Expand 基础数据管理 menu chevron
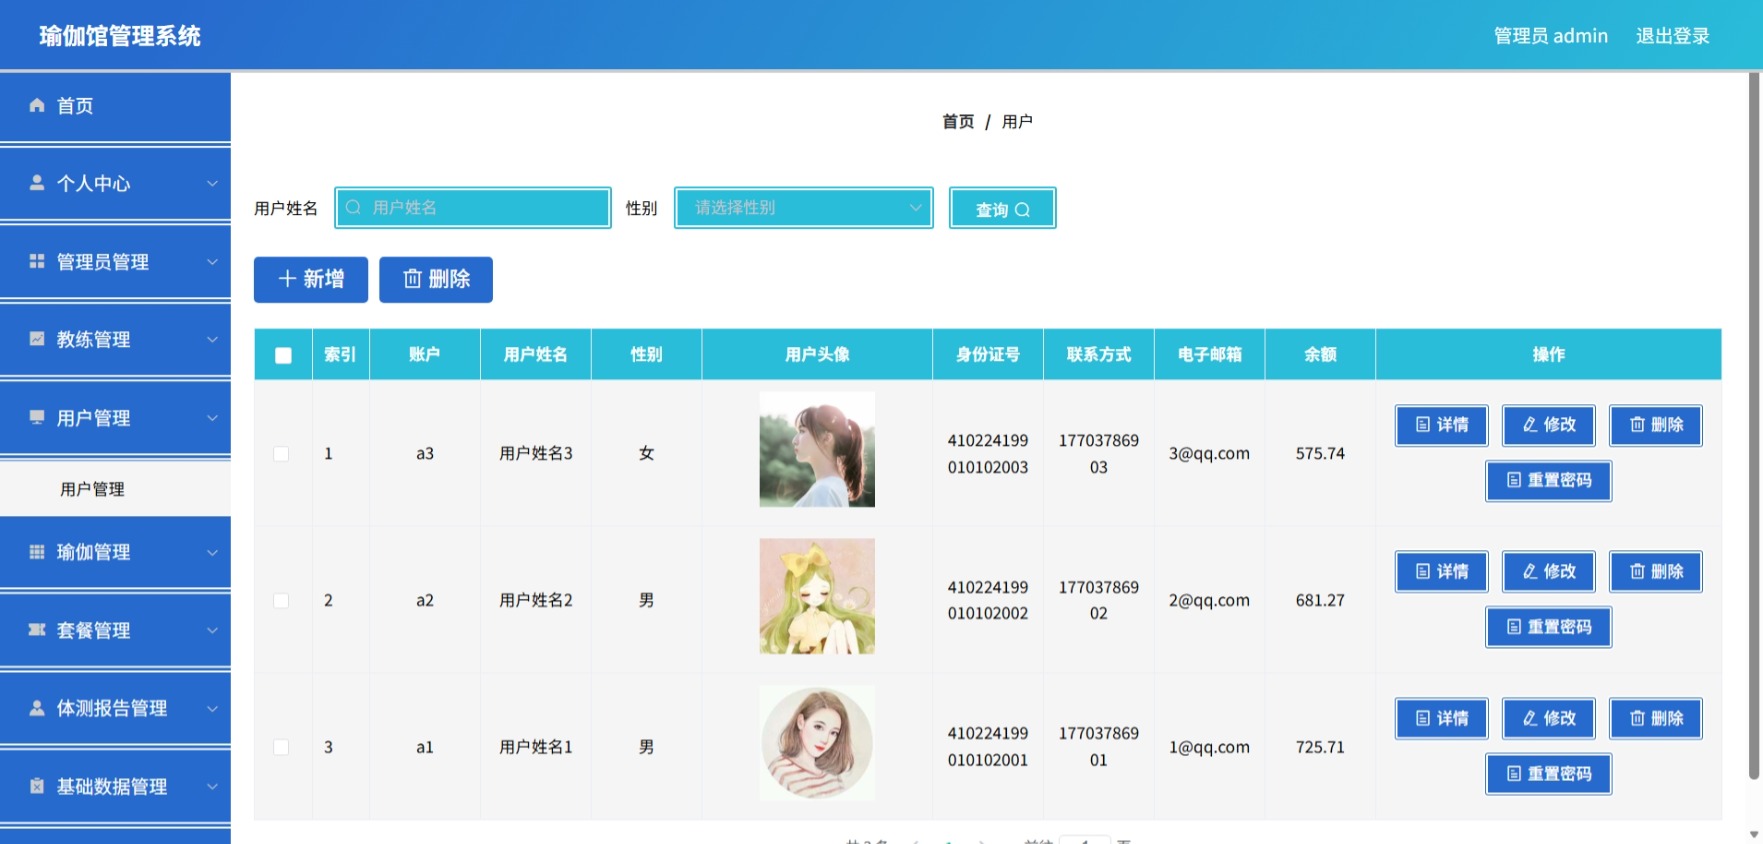The width and height of the screenshot is (1763, 844). (x=212, y=786)
